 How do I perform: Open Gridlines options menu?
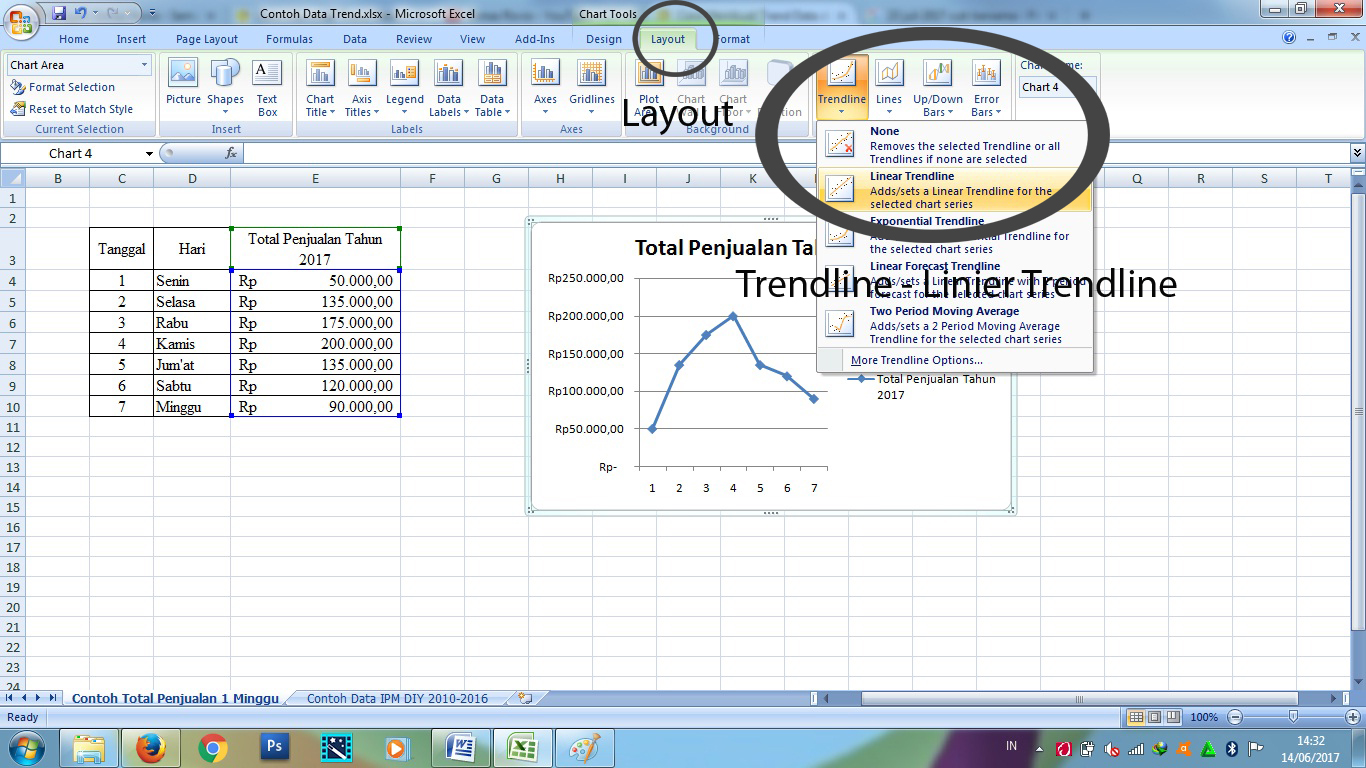[592, 88]
